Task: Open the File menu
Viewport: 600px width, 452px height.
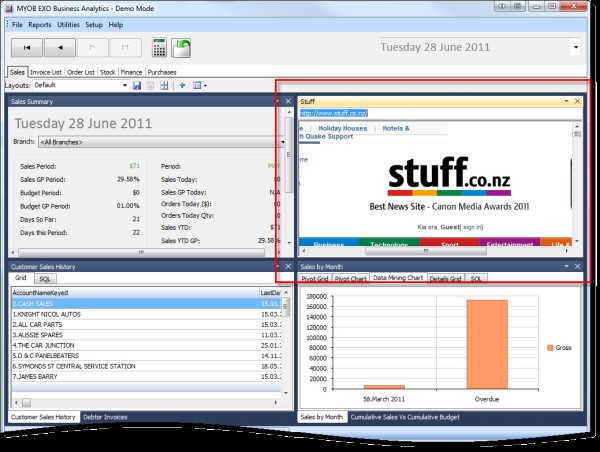Action: tap(17, 25)
